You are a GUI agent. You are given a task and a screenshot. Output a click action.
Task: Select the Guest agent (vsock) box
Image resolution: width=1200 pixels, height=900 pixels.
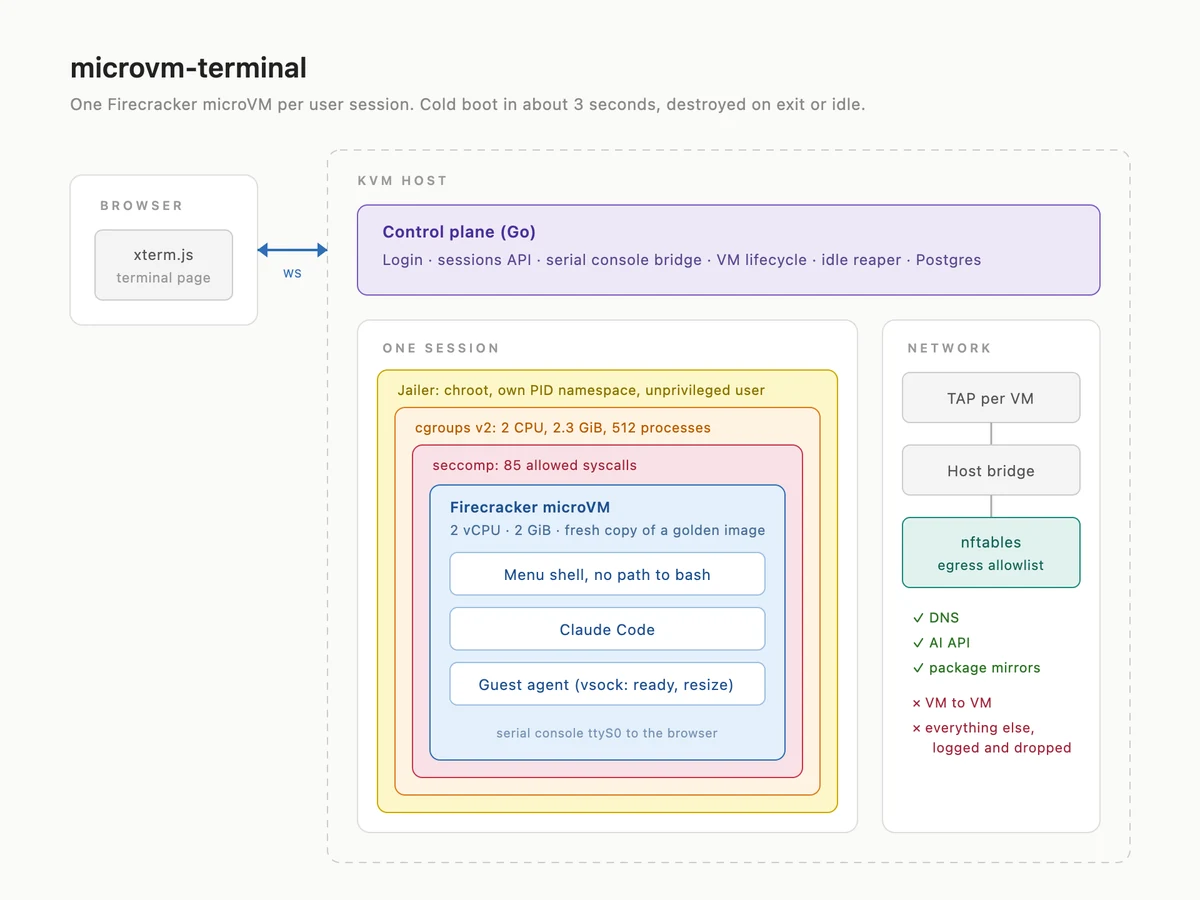coord(607,684)
